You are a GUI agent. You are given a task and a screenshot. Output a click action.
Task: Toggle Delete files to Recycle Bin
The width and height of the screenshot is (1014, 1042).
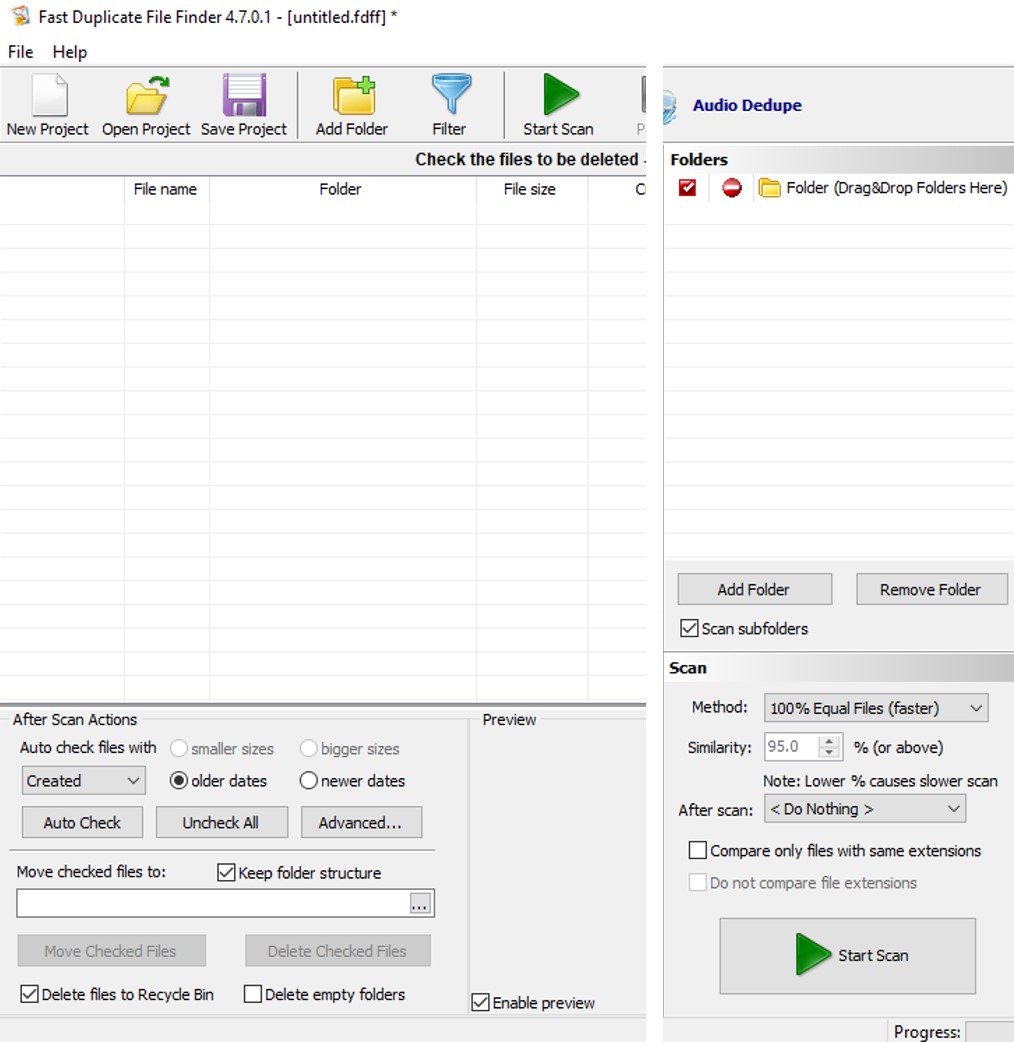(x=29, y=994)
